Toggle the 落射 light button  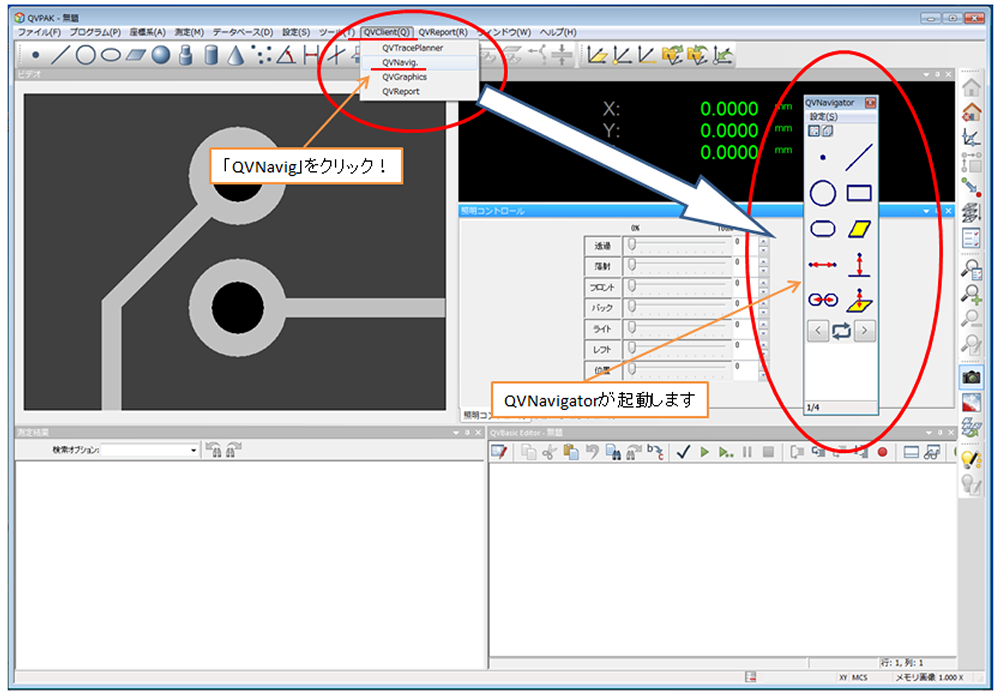[602, 266]
